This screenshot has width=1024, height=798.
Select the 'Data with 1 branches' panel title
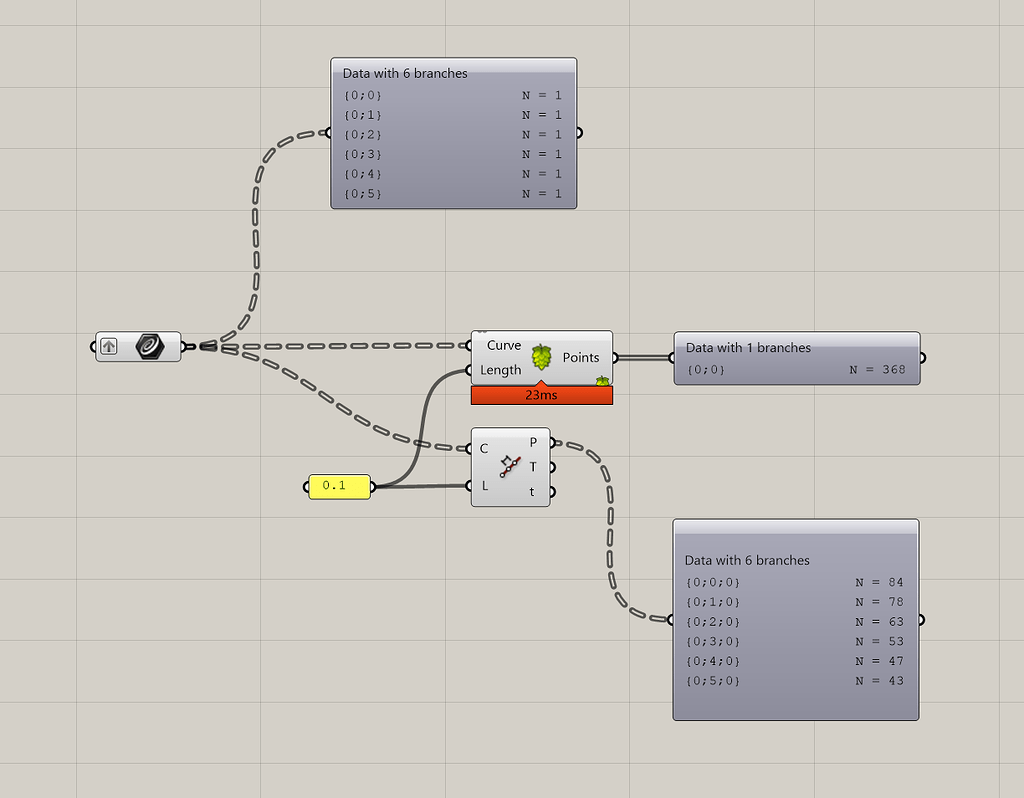click(748, 348)
